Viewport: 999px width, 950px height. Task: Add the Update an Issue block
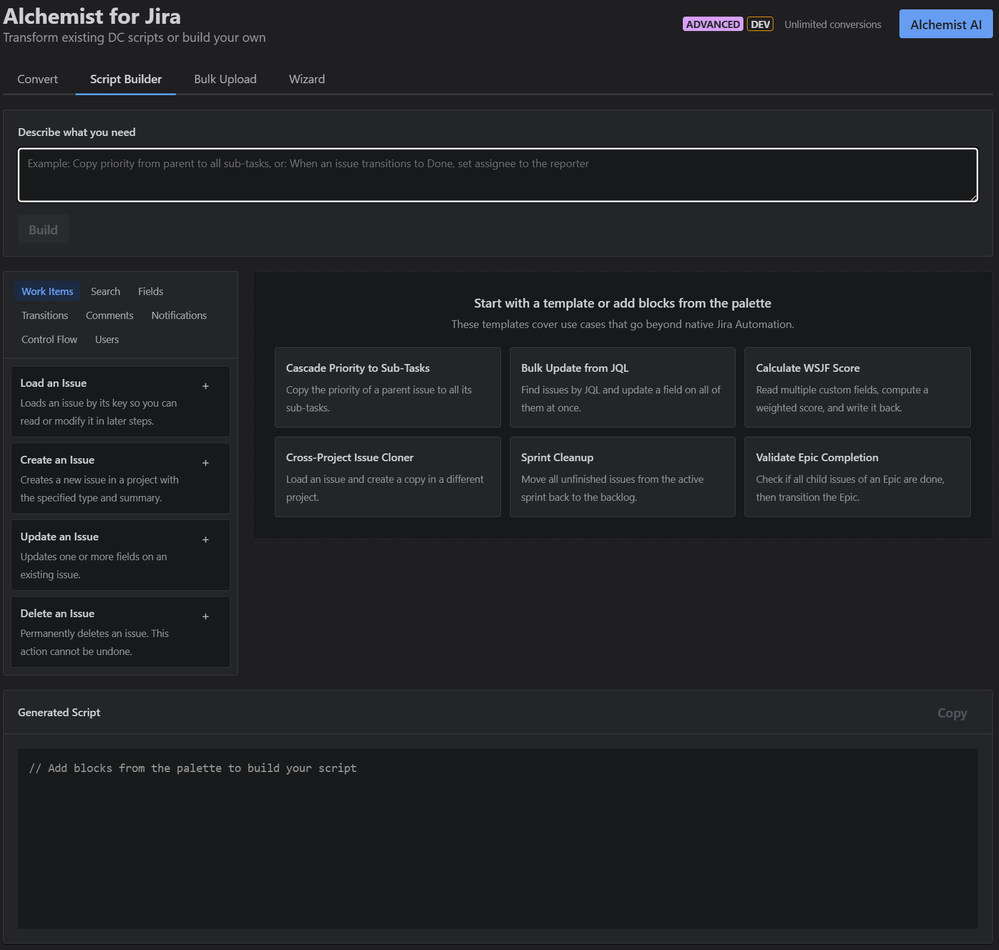pos(205,539)
